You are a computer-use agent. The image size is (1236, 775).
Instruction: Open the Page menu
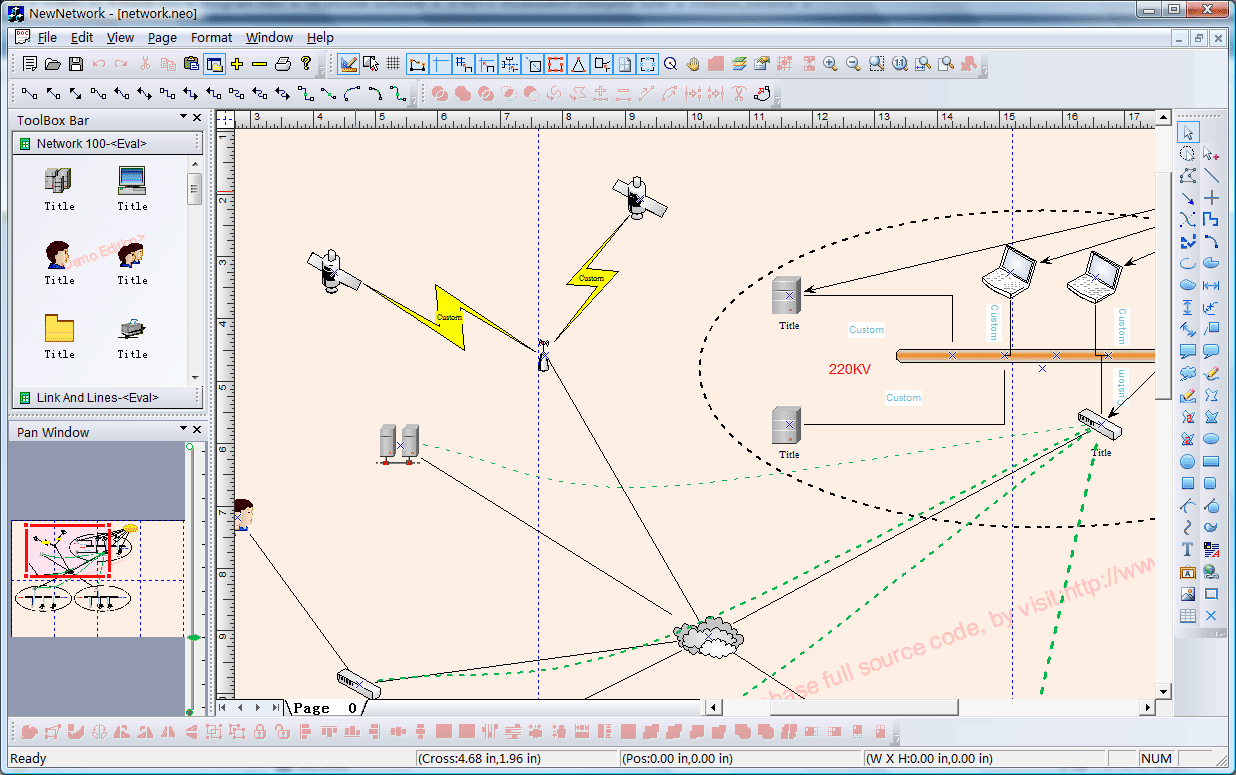pos(162,37)
